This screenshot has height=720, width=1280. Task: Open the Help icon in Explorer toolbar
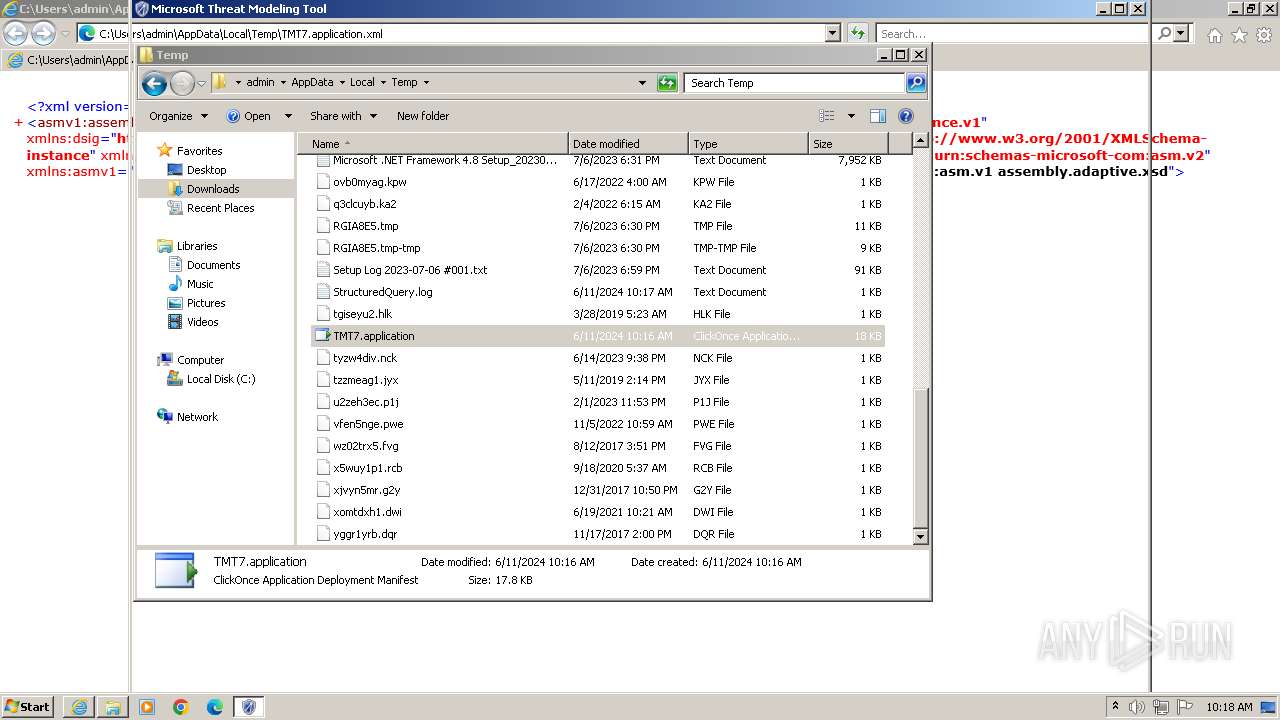906,116
